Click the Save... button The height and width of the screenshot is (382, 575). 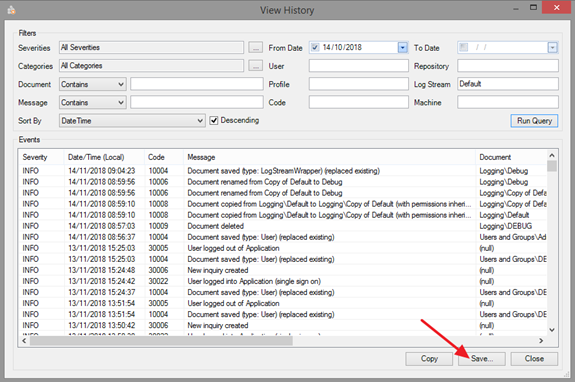(481, 359)
